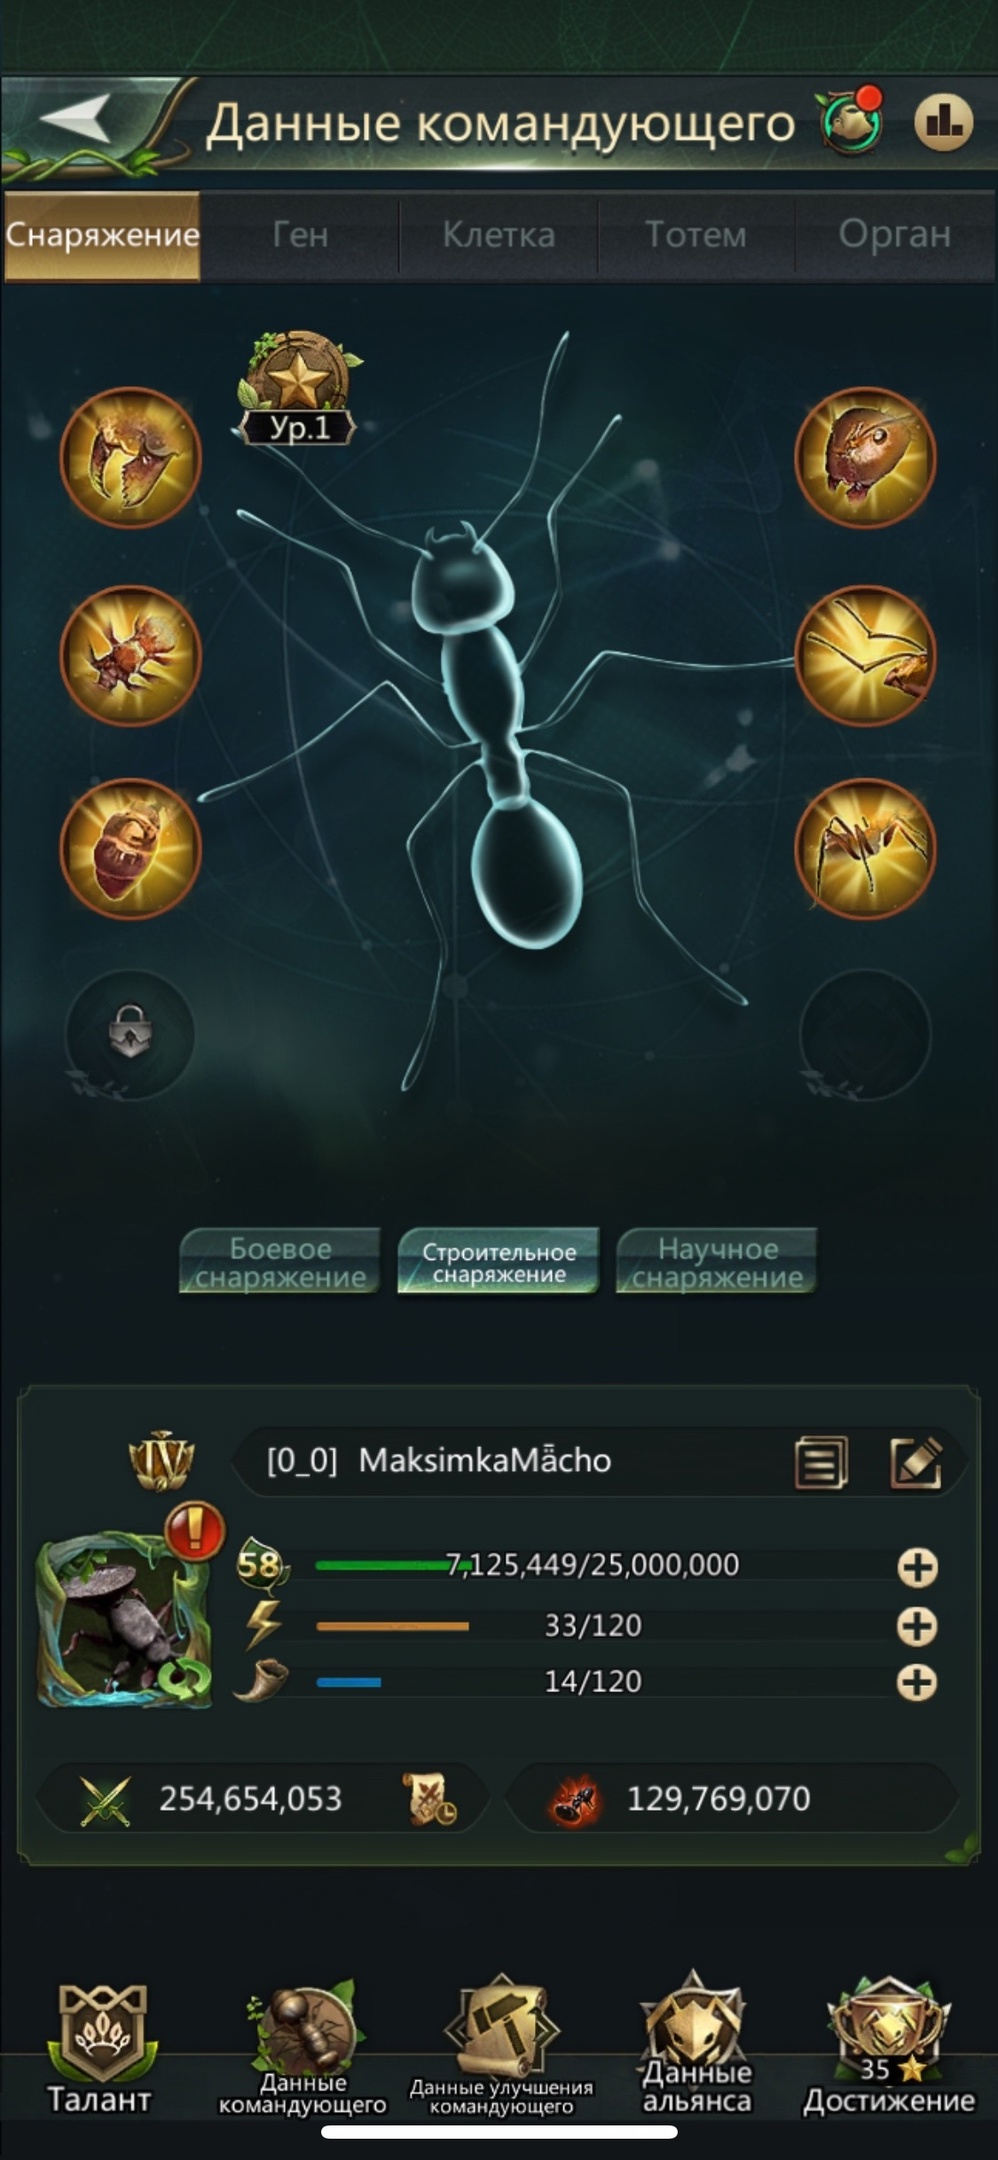Add experience with the plus beside 7,125,449/25,000,000
The height and width of the screenshot is (2160, 998).
pyautogui.click(x=917, y=1567)
